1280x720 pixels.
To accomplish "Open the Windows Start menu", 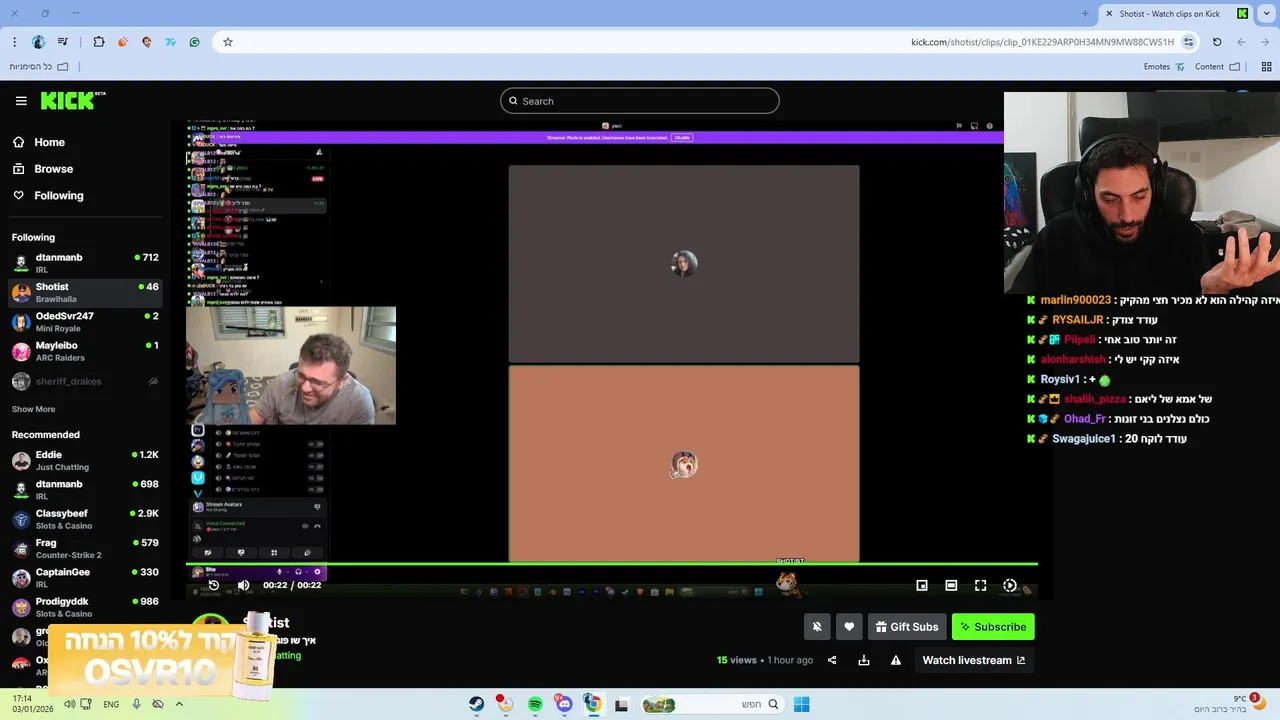I will coord(801,705).
